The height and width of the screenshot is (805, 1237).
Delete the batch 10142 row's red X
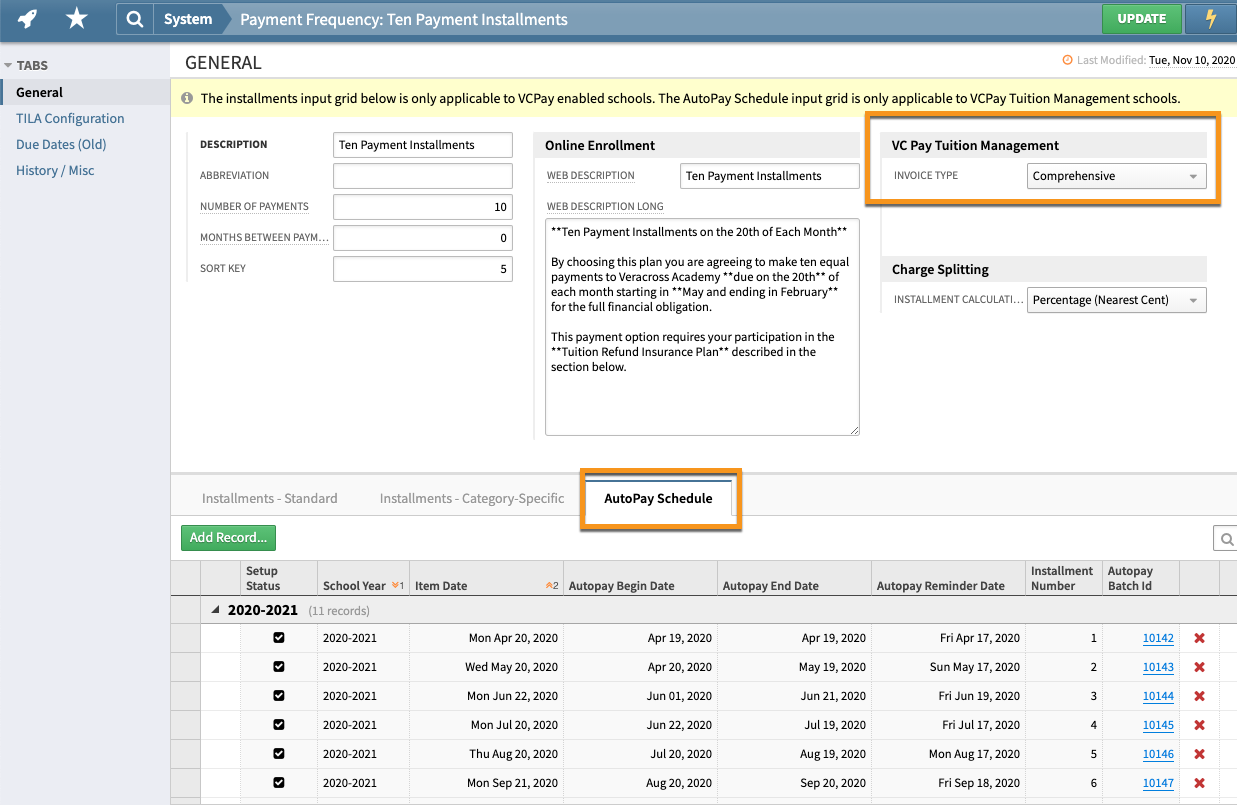(1199, 638)
